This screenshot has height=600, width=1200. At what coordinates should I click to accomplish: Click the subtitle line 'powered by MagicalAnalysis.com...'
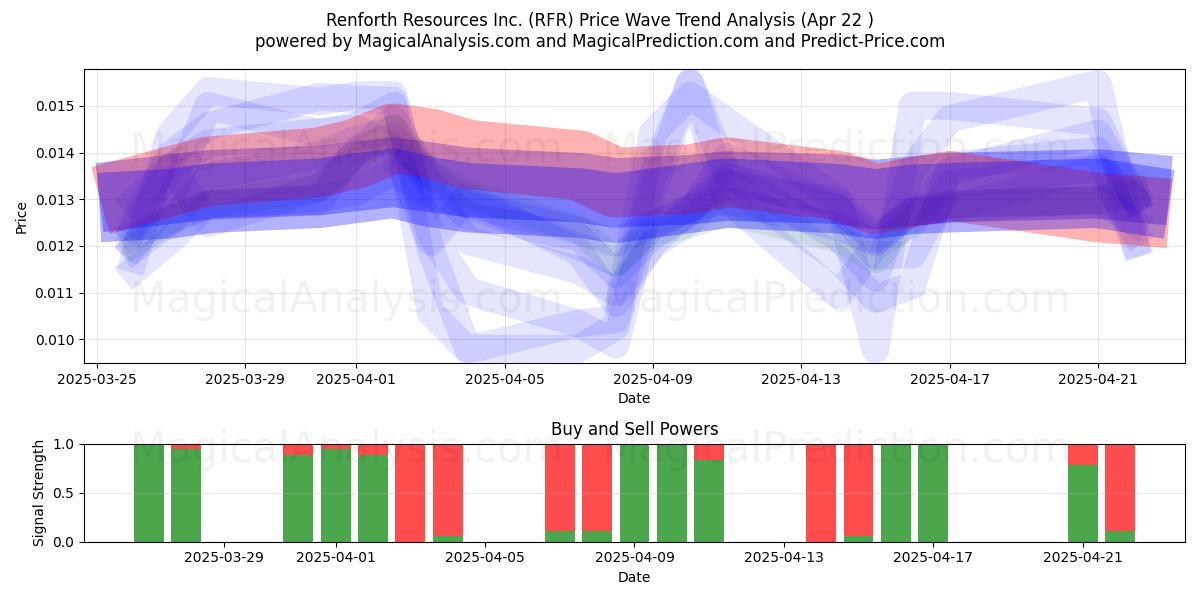point(600,41)
